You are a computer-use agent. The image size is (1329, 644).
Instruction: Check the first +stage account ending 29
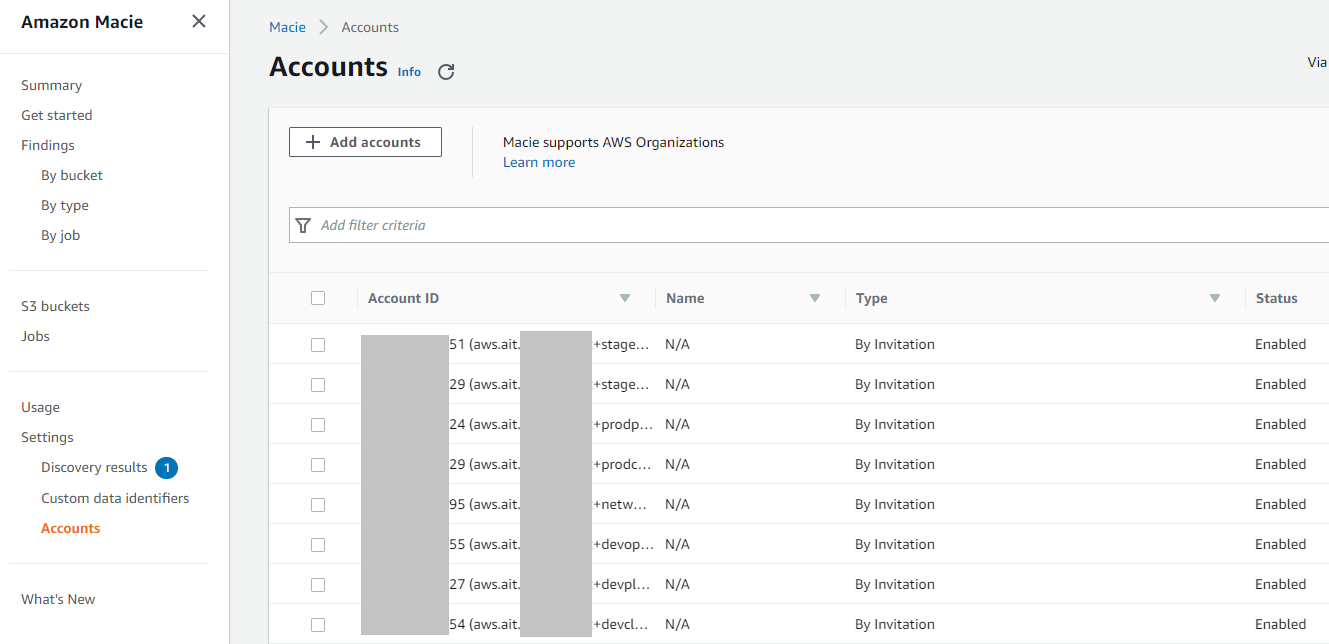coord(318,384)
